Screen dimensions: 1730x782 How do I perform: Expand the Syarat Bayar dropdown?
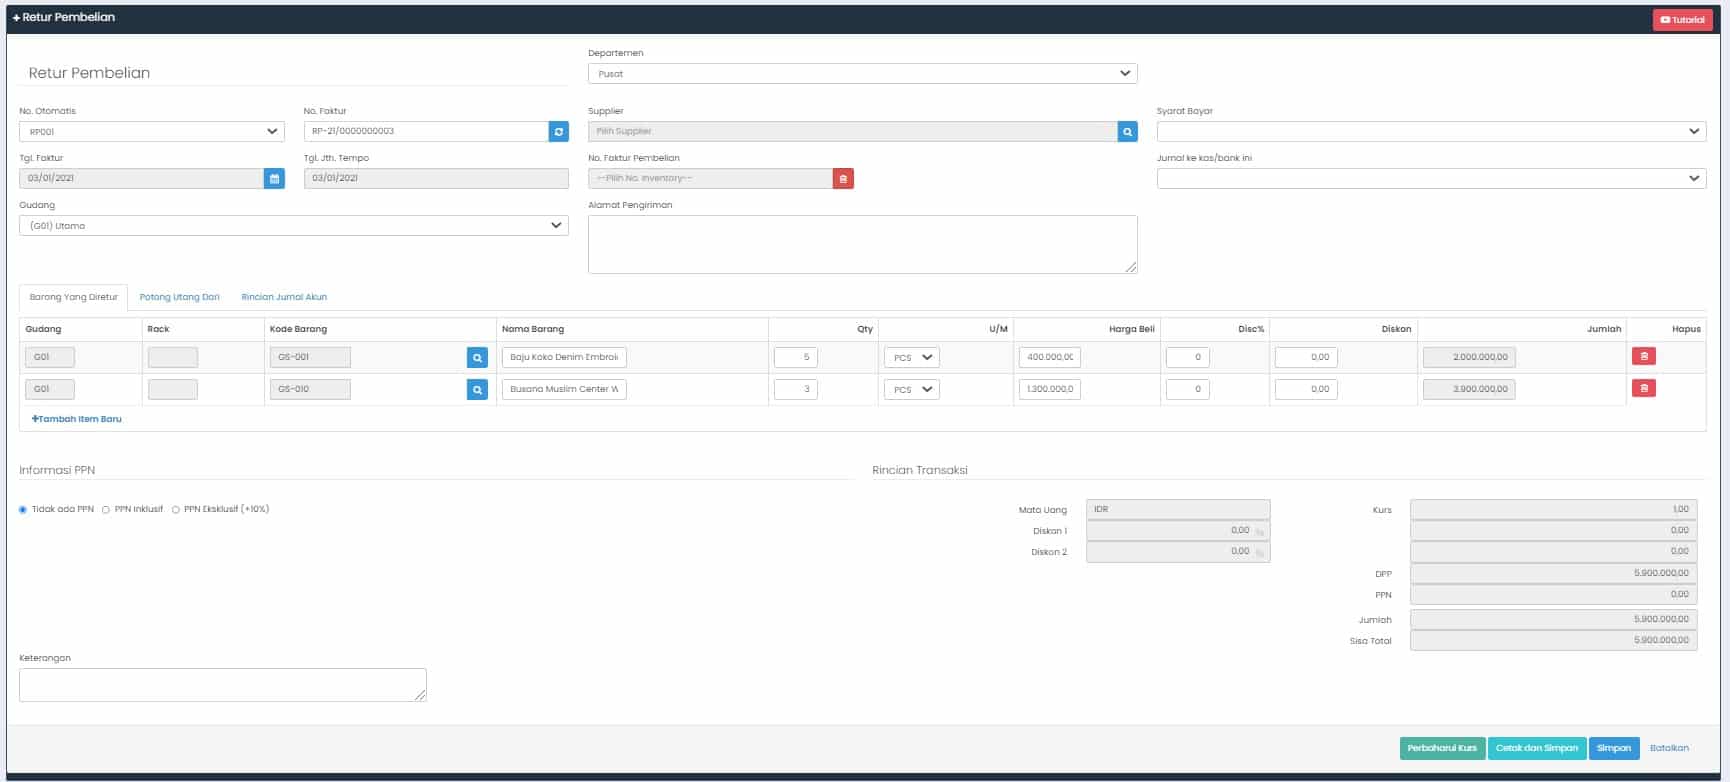(x=1430, y=131)
